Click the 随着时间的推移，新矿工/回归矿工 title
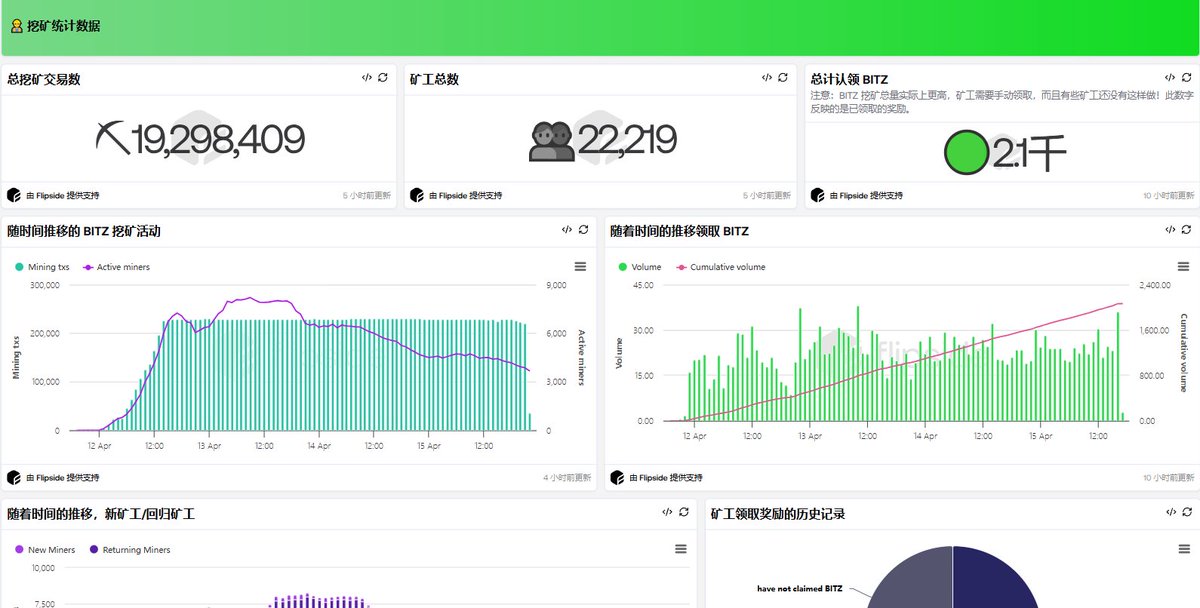This screenshot has width=1200, height=608. [101, 513]
